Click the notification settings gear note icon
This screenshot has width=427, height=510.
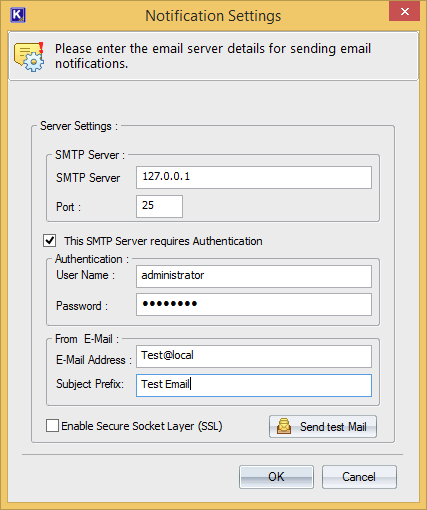point(29,57)
